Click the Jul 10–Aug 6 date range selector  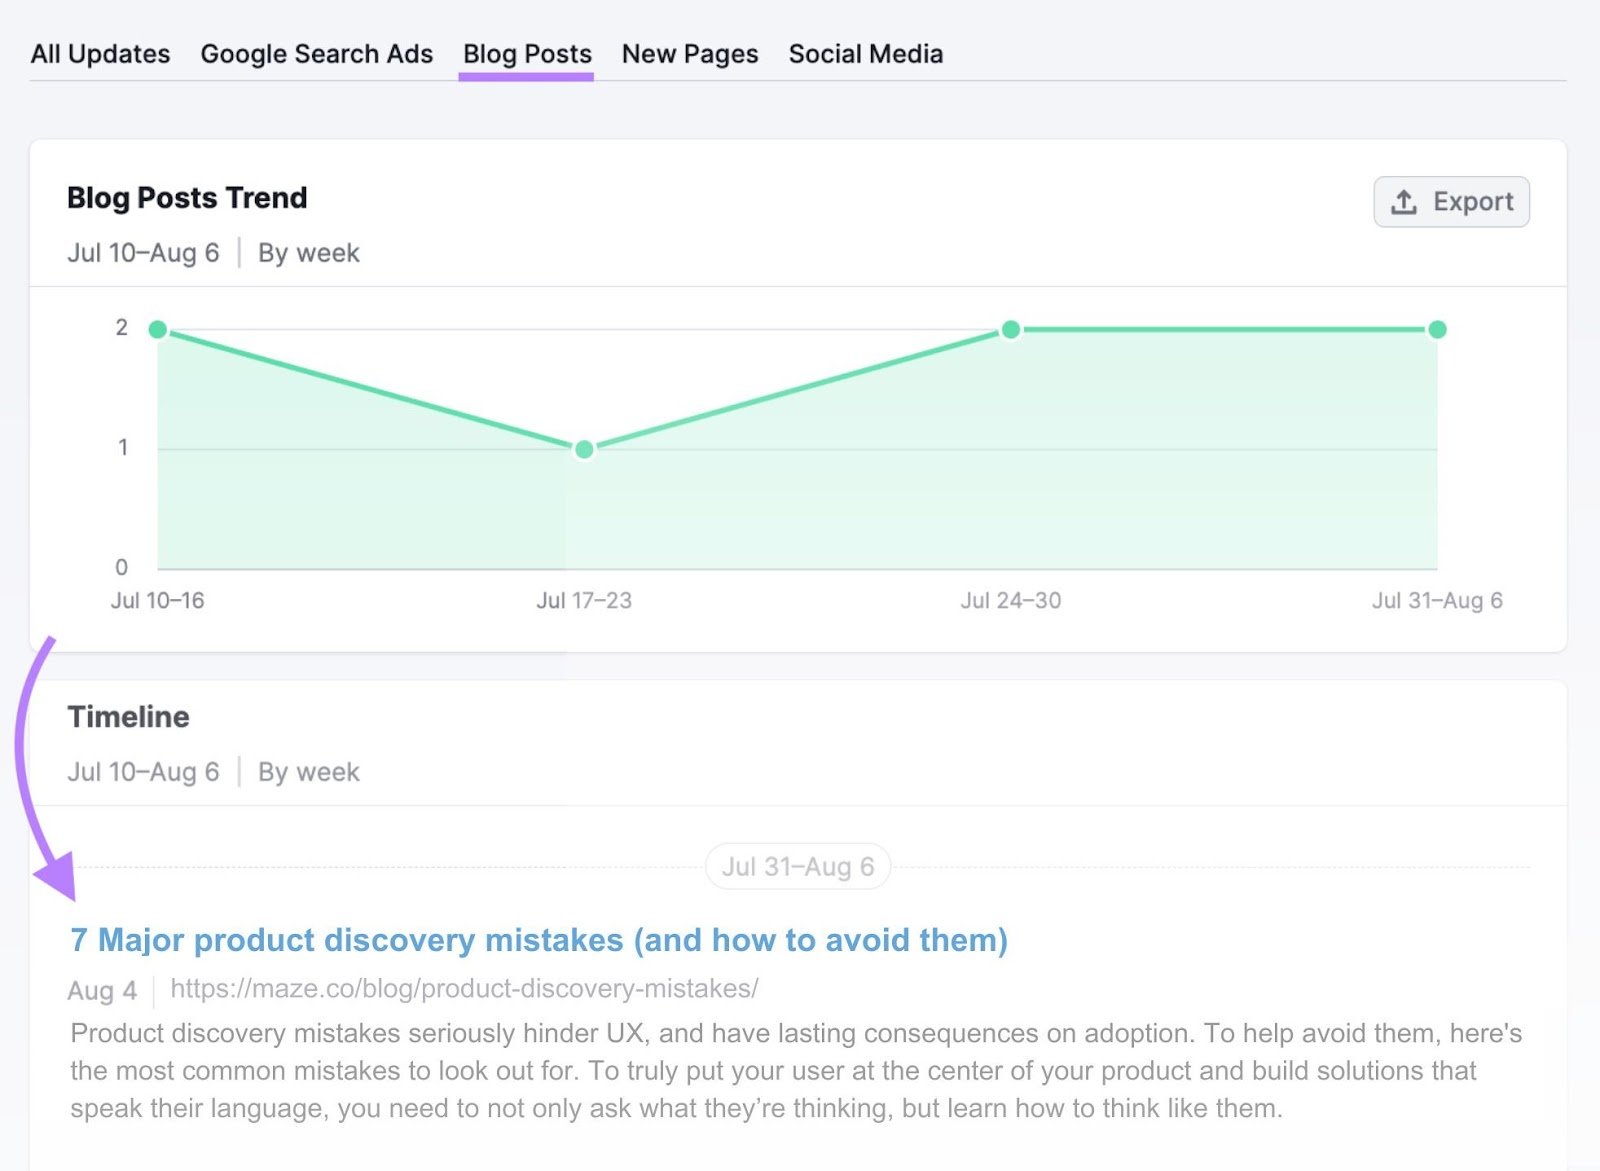pos(143,252)
